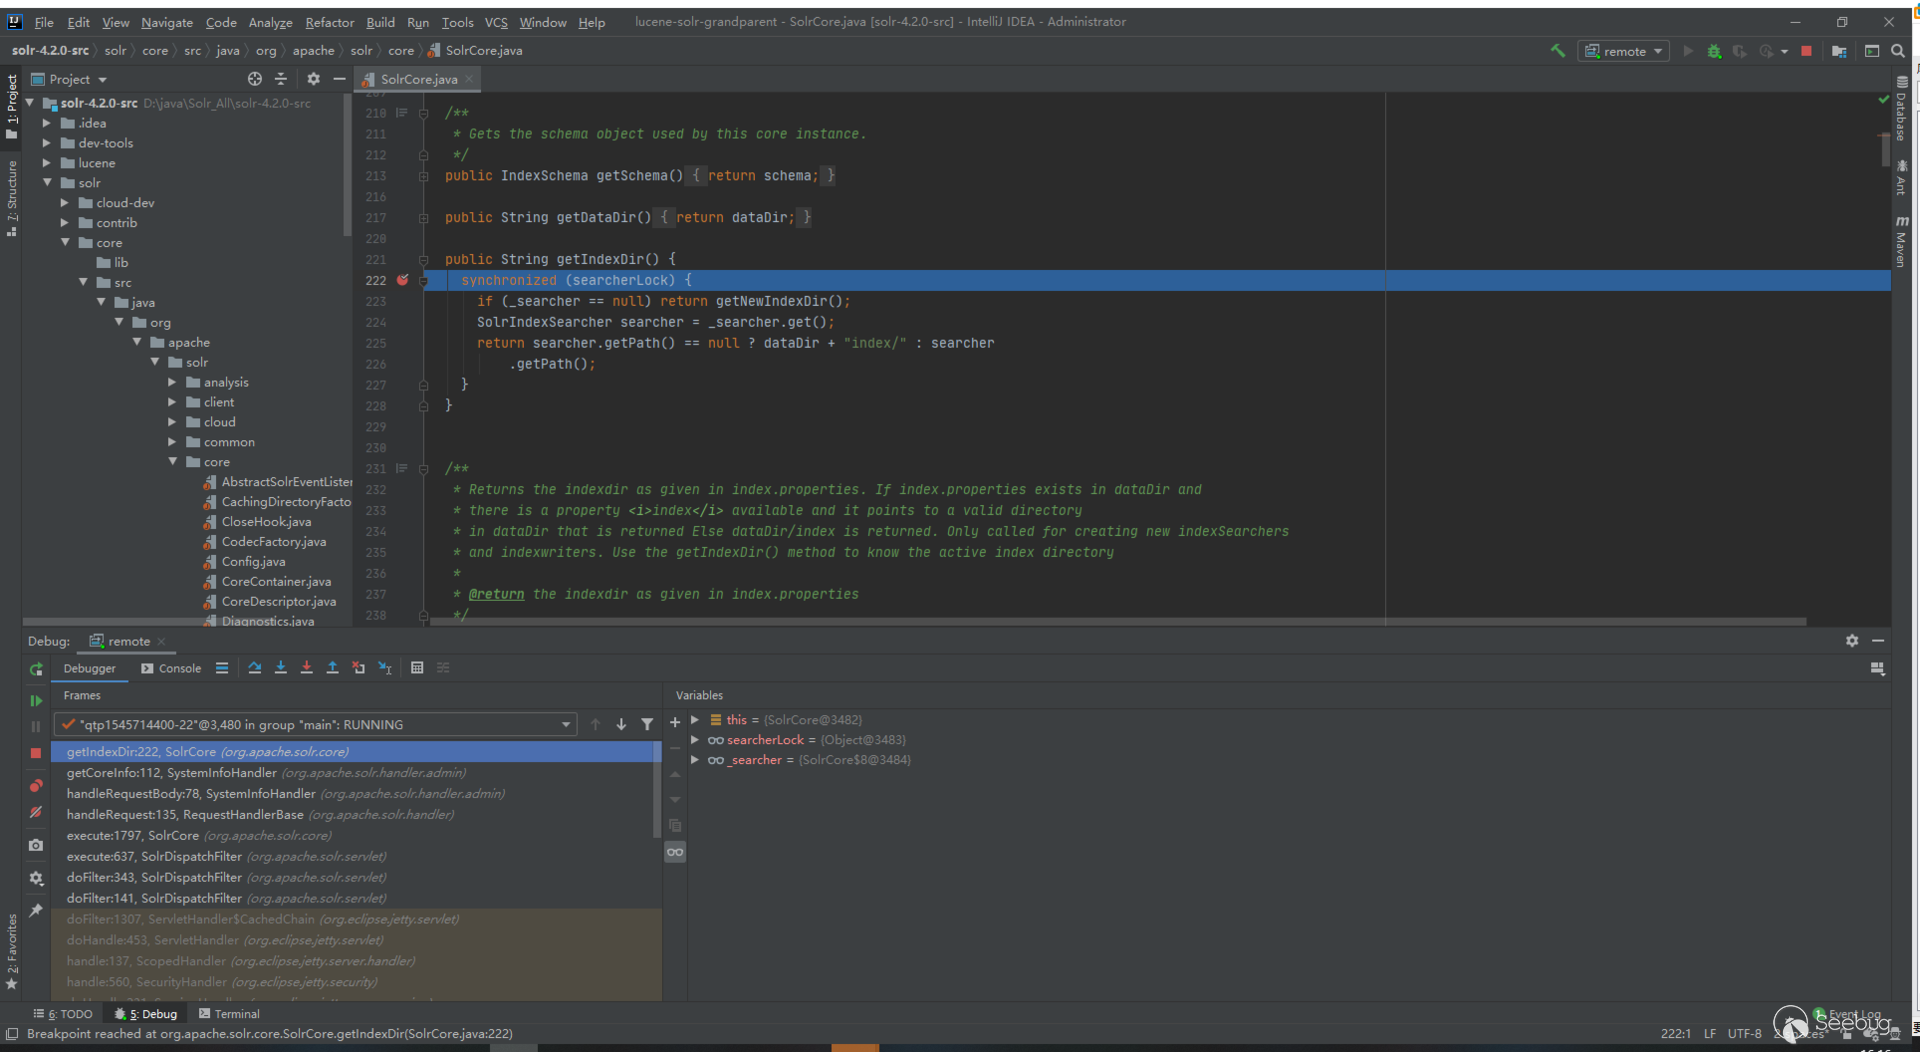1920x1052 pixels.
Task: Toggle Mute Breakpoints in debug sidebar
Action: [36, 812]
